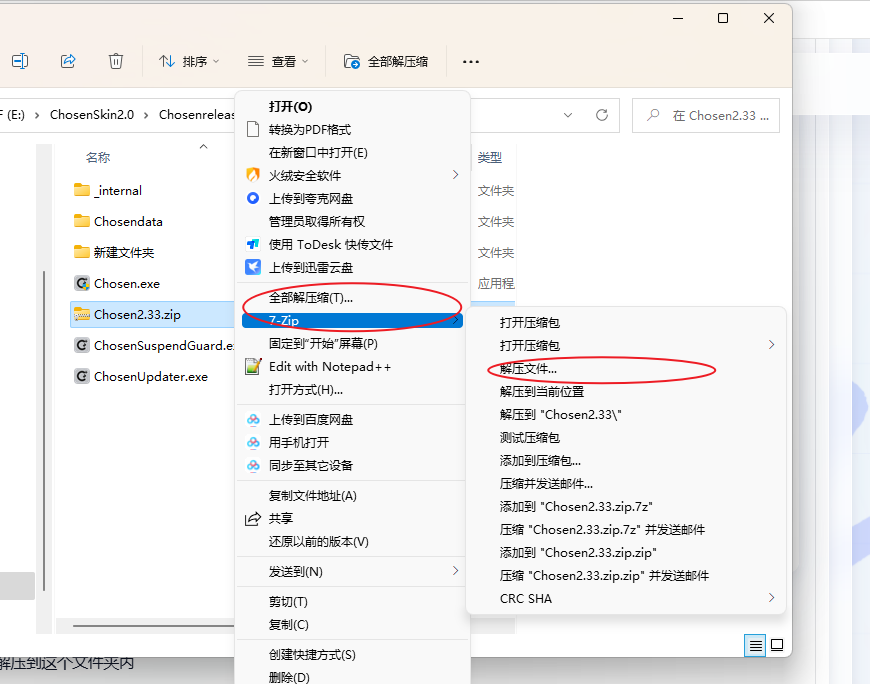Click the search box 在 Chosen2.33
The height and width of the screenshot is (684, 870).
click(x=706, y=115)
